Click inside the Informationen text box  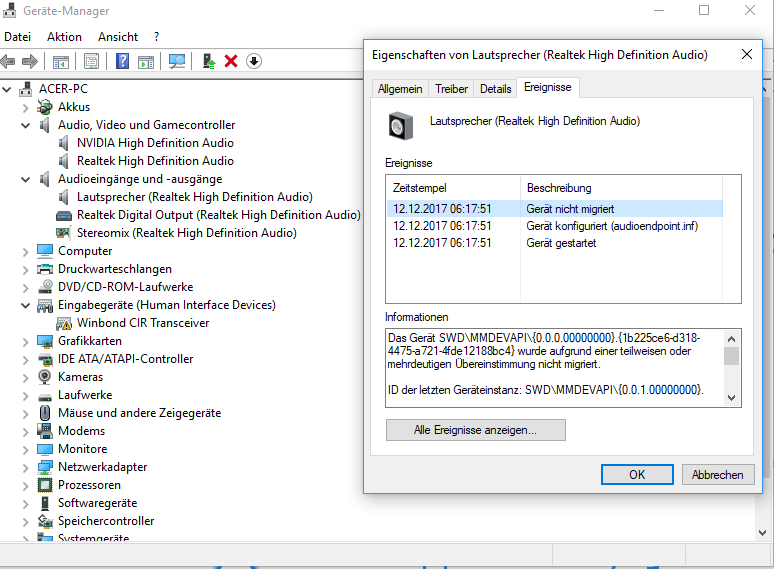(x=555, y=368)
